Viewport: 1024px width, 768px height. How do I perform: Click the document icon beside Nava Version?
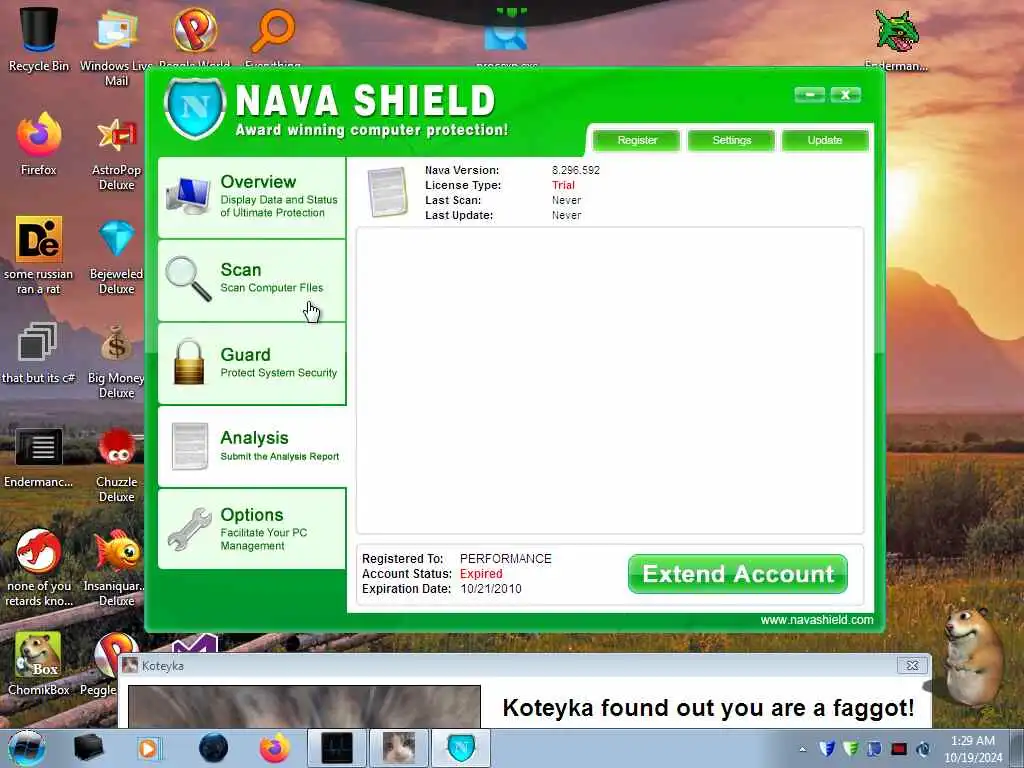(387, 192)
